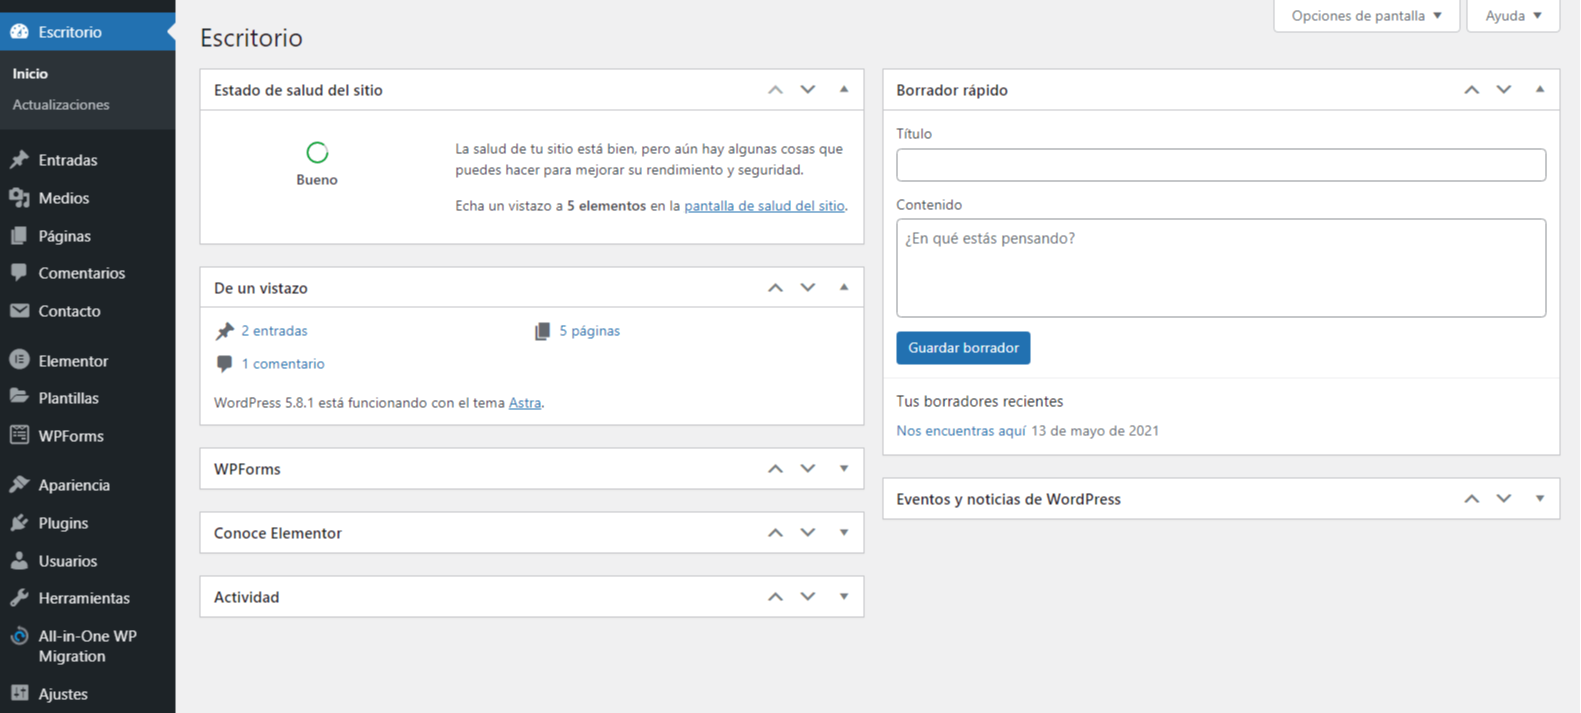The width and height of the screenshot is (1581, 713).
Task: Open WPForms via its sidebar icon
Action: tap(19, 435)
